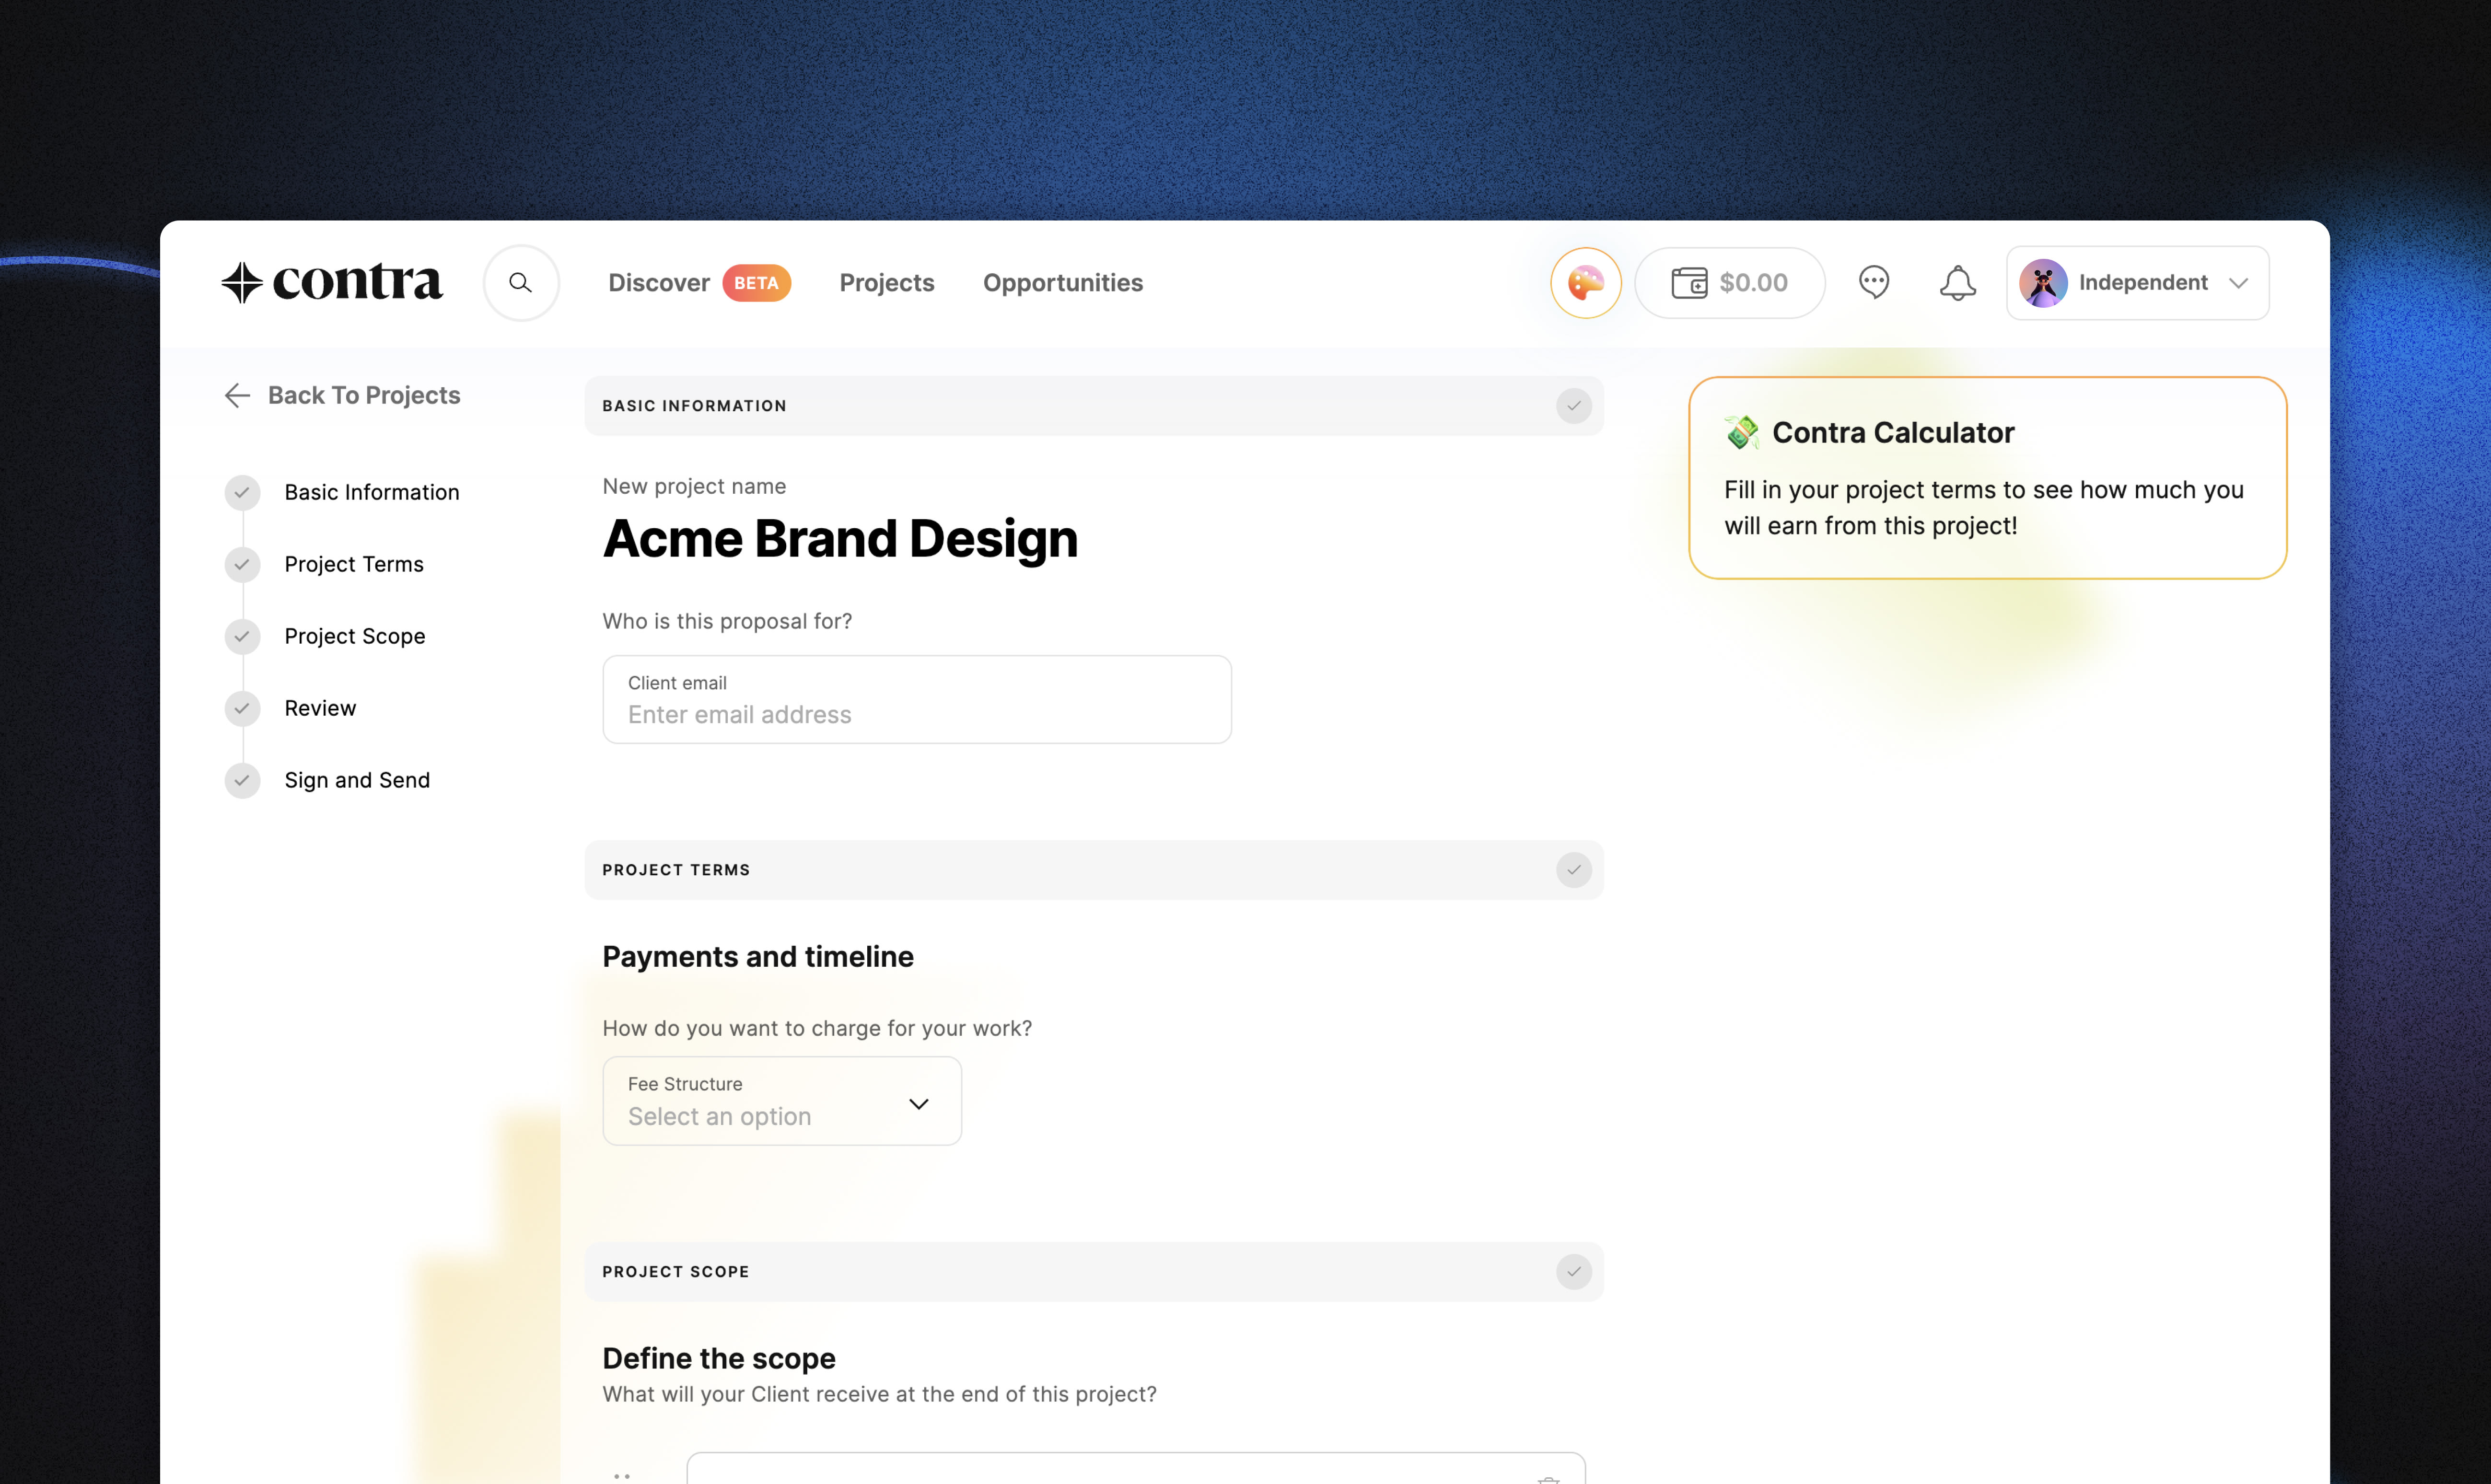Jump to the Project Scope step
The height and width of the screenshot is (1484, 2491).
[355, 636]
